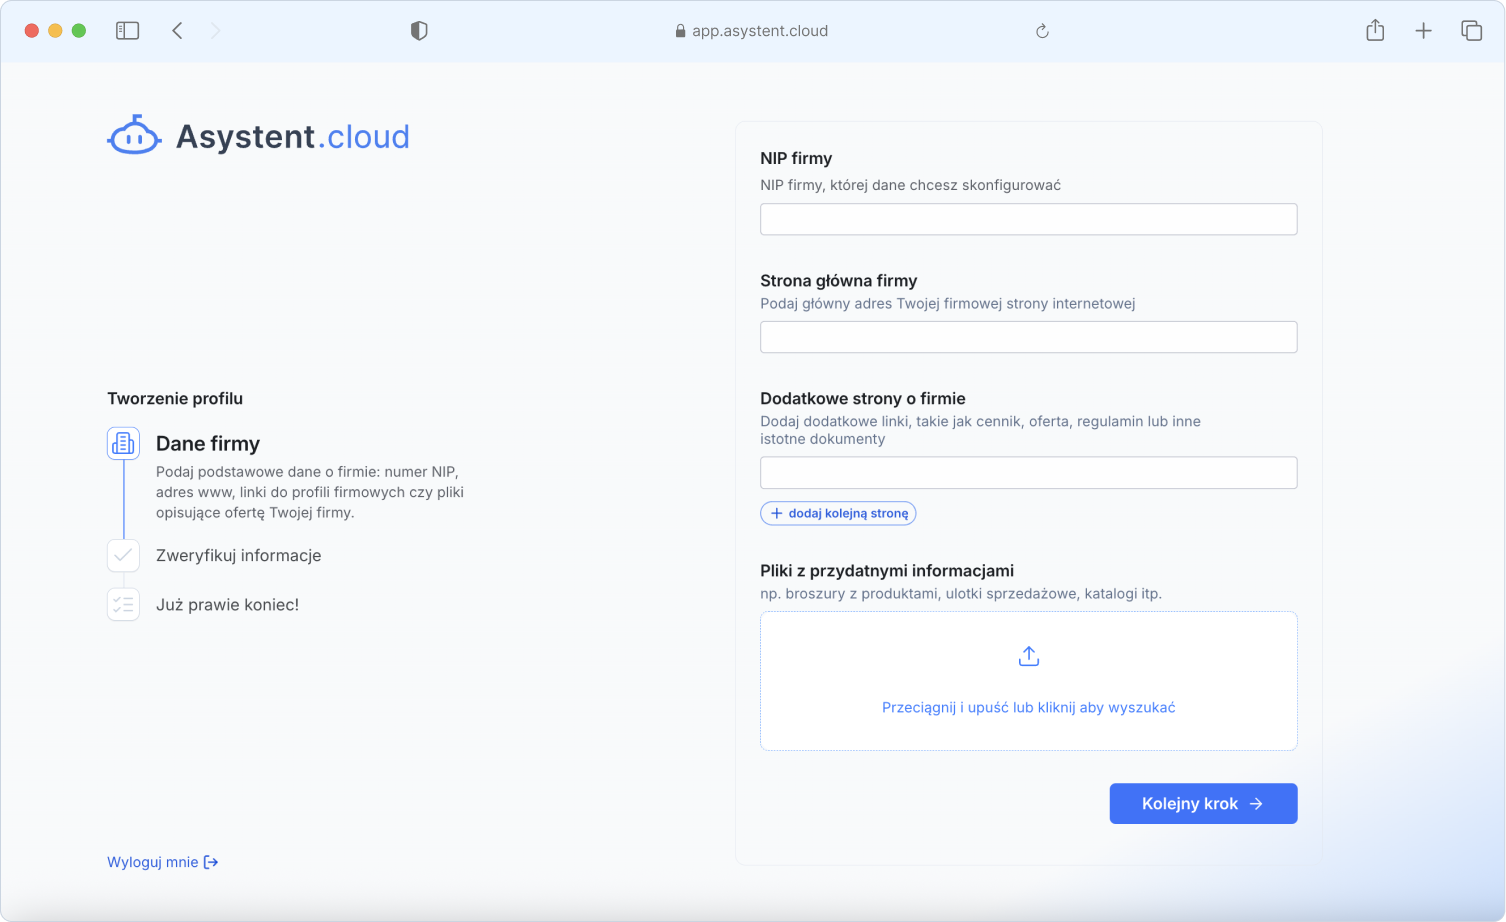Open the Safari share icon
Screen dimensions: 1506x922
[1375, 31]
